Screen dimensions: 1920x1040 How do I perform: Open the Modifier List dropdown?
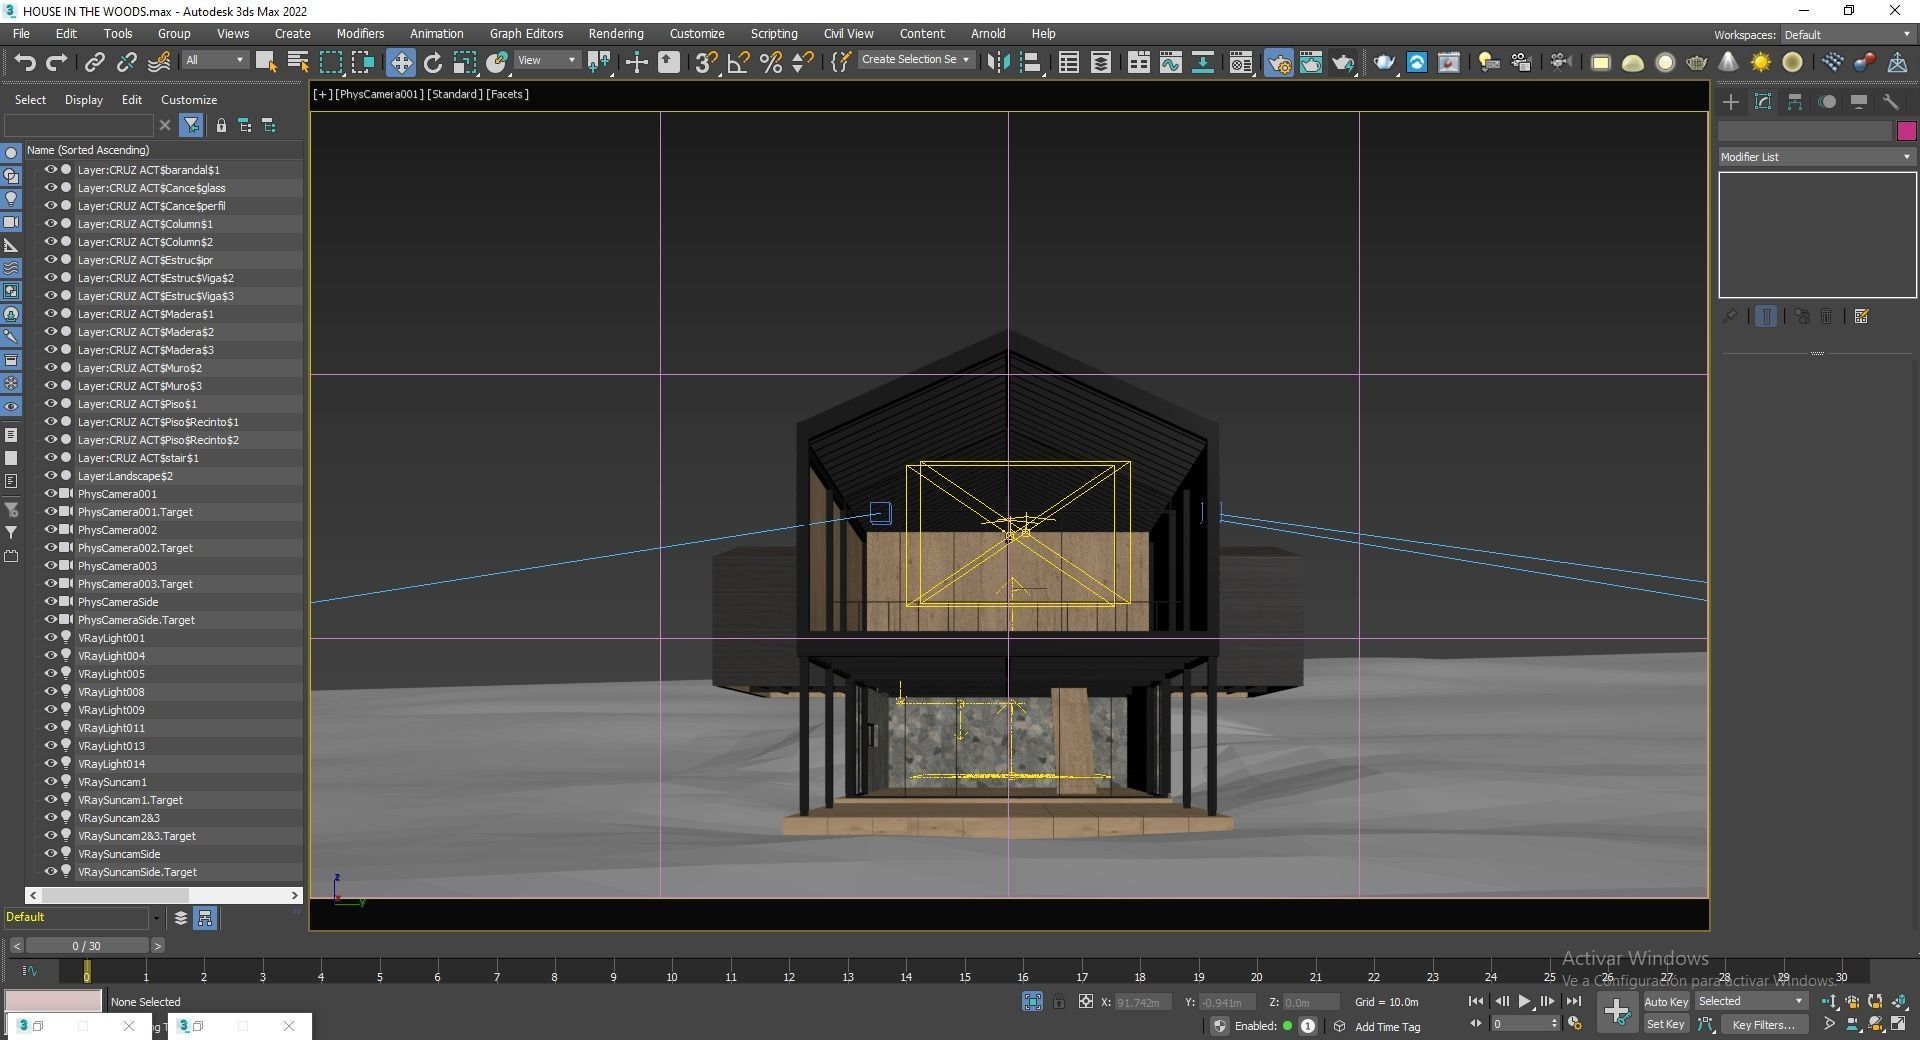click(1816, 157)
